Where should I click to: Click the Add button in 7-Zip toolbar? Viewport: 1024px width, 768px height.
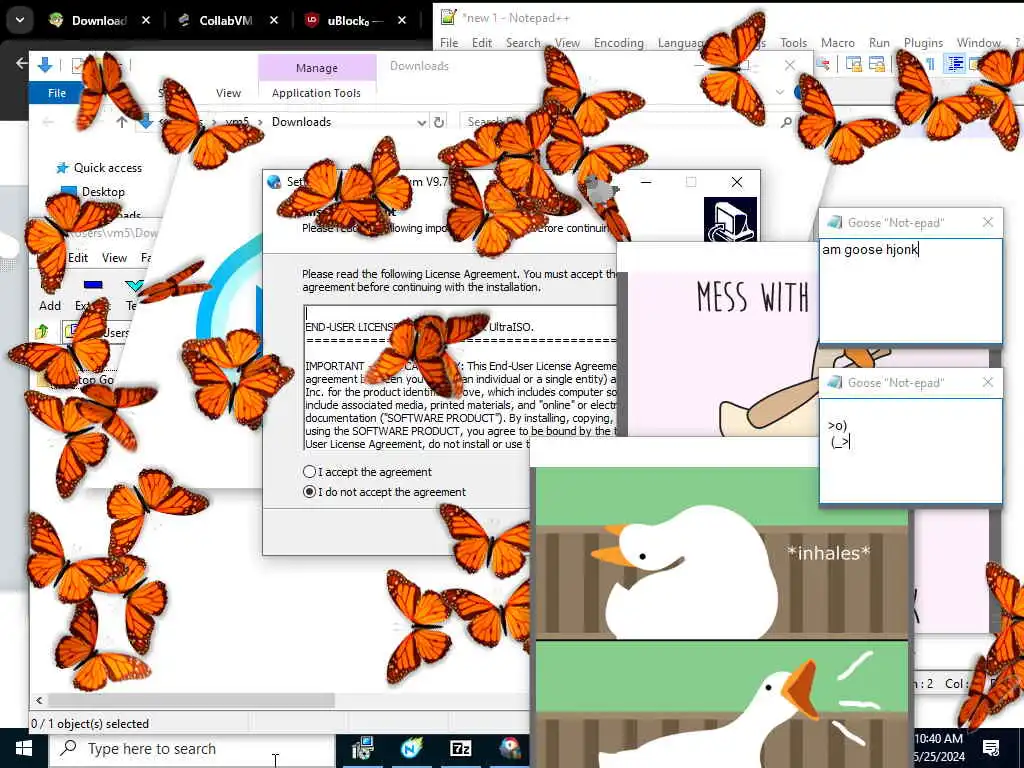point(50,295)
